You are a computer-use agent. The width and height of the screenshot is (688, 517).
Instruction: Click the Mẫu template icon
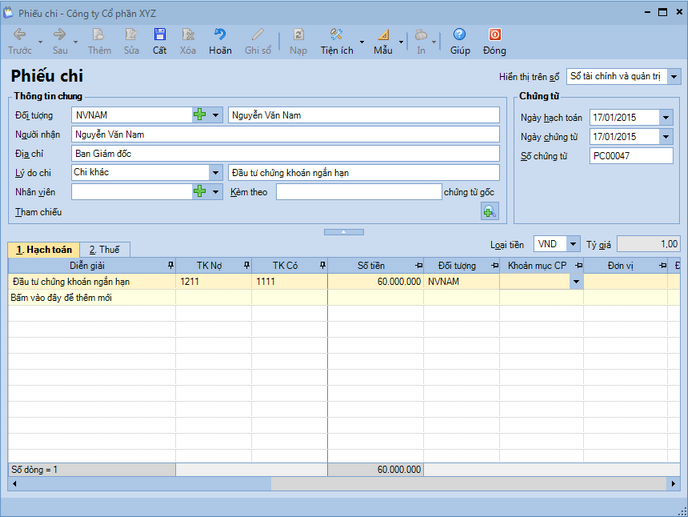383,35
